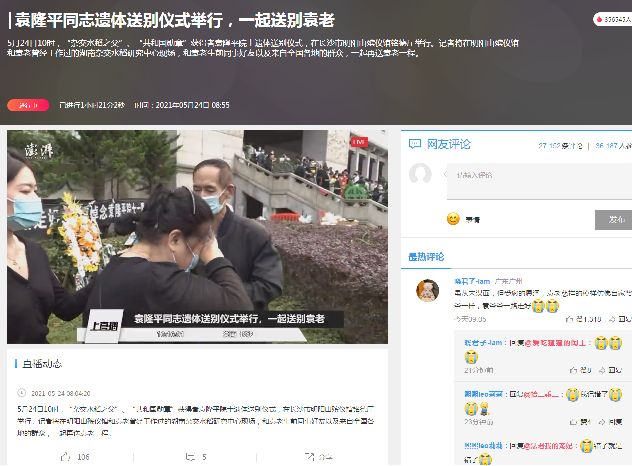
Task: Click the 直播动态 section heading
Action: tap(42, 364)
